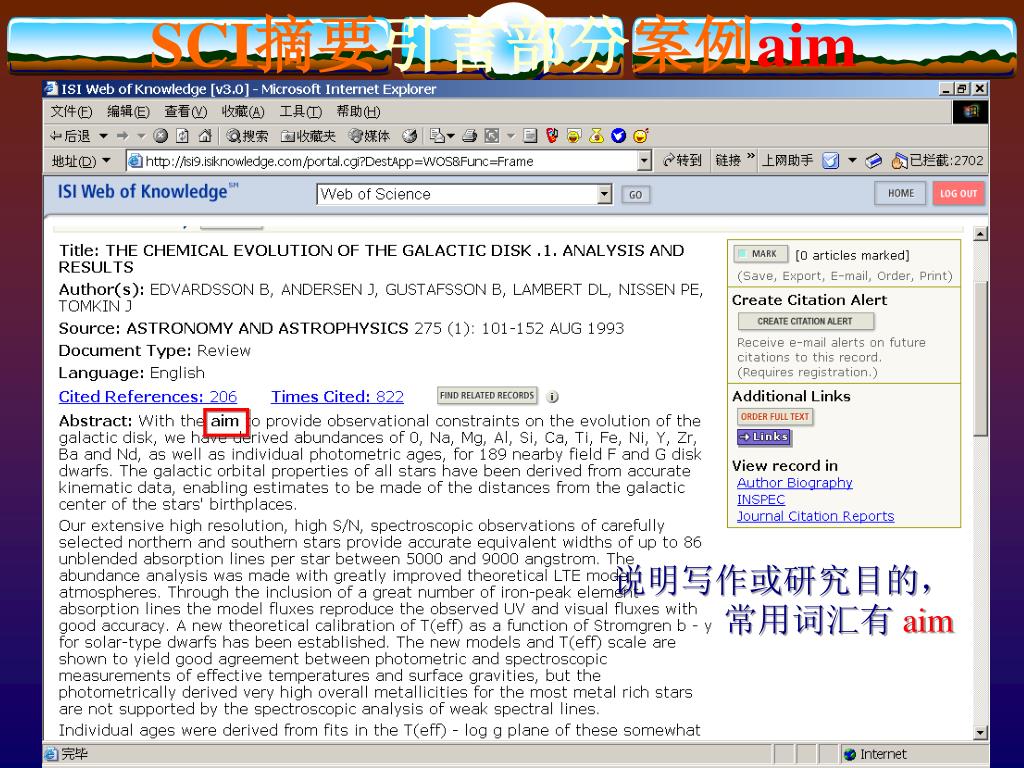Click the info icon beside Find Related Records

pos(552,396)
